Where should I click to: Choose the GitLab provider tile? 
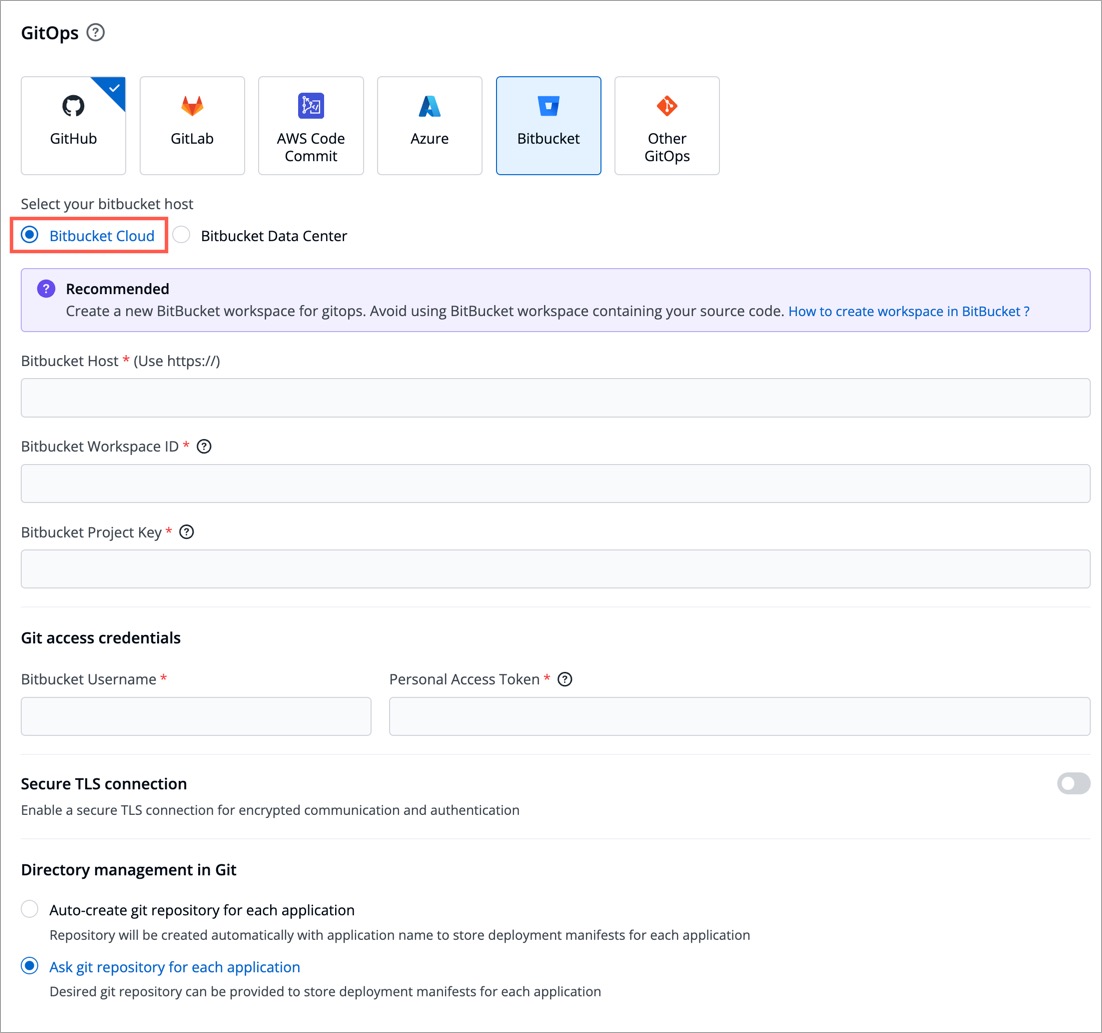192,125
